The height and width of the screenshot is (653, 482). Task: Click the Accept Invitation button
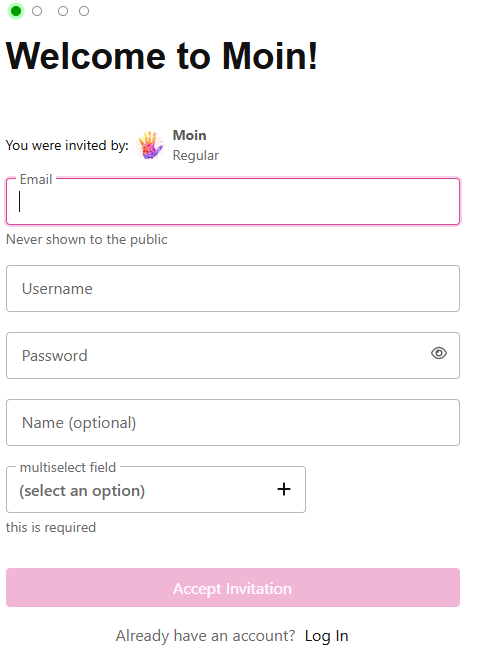(233, 588)
